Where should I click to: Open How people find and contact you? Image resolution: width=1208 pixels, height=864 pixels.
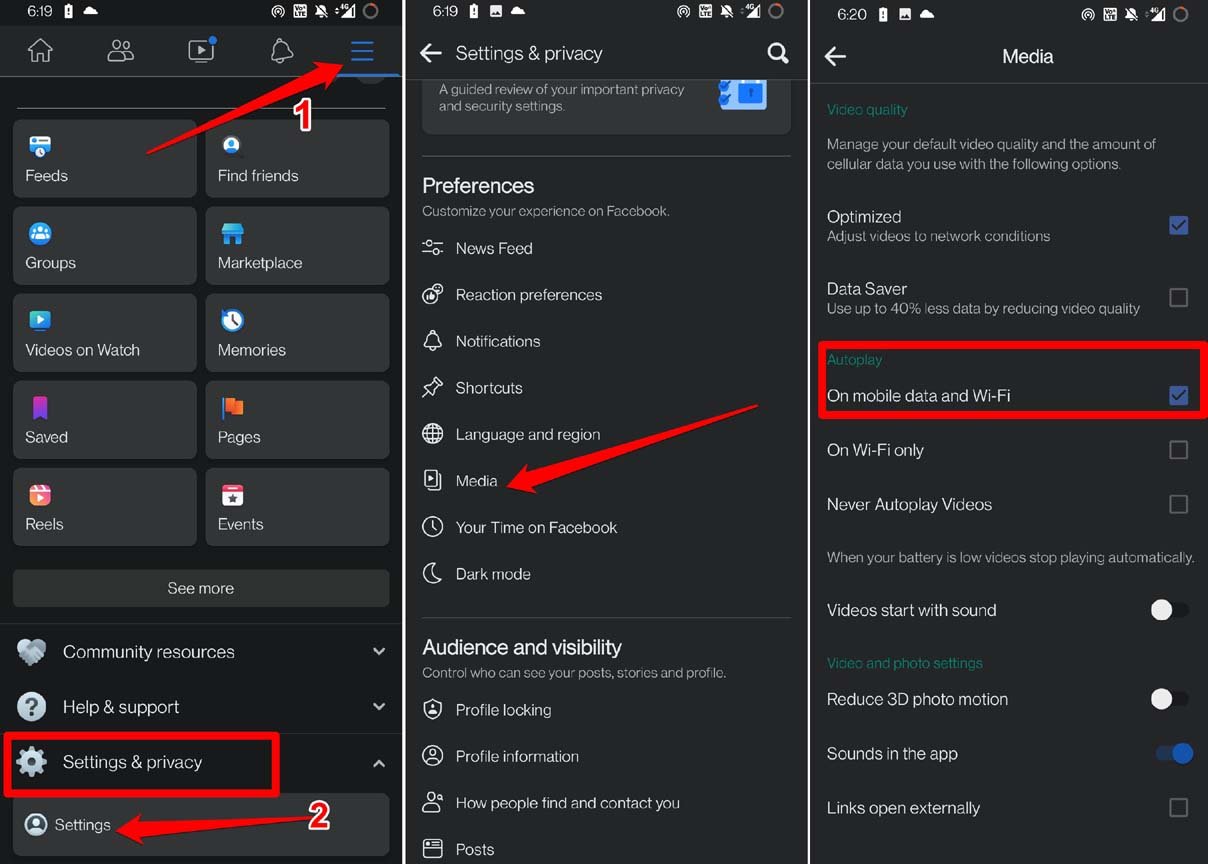pos(606,803)
